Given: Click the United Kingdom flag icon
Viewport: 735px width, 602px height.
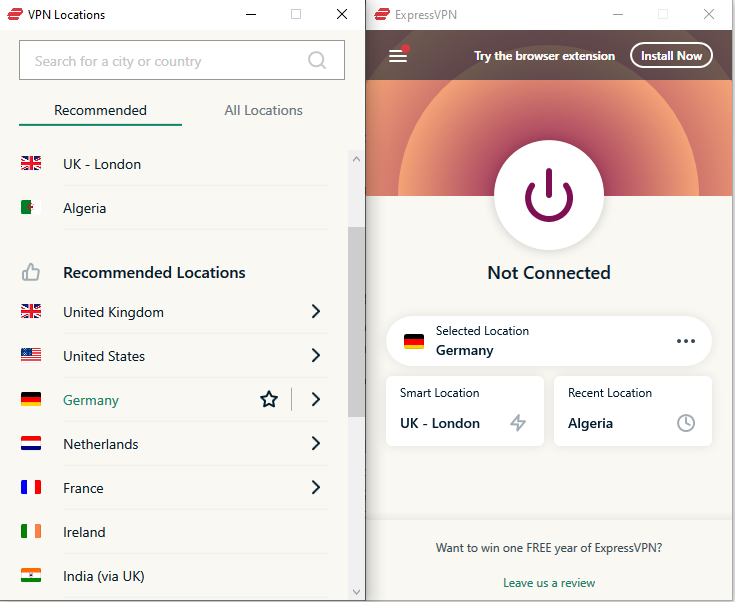Looking at the screenshot, I should click(31, 311).
